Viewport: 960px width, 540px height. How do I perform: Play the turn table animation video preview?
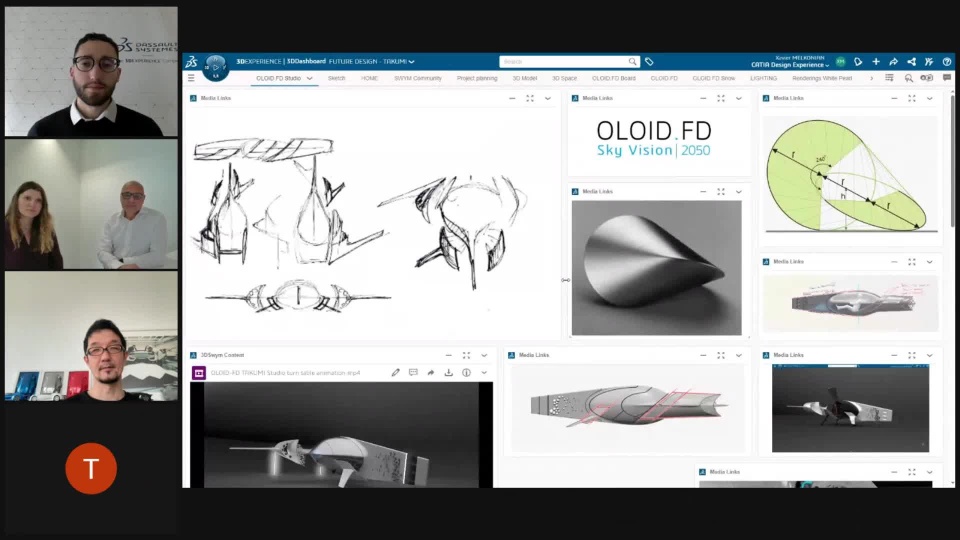pyautogui.click(x=341, y=435)
